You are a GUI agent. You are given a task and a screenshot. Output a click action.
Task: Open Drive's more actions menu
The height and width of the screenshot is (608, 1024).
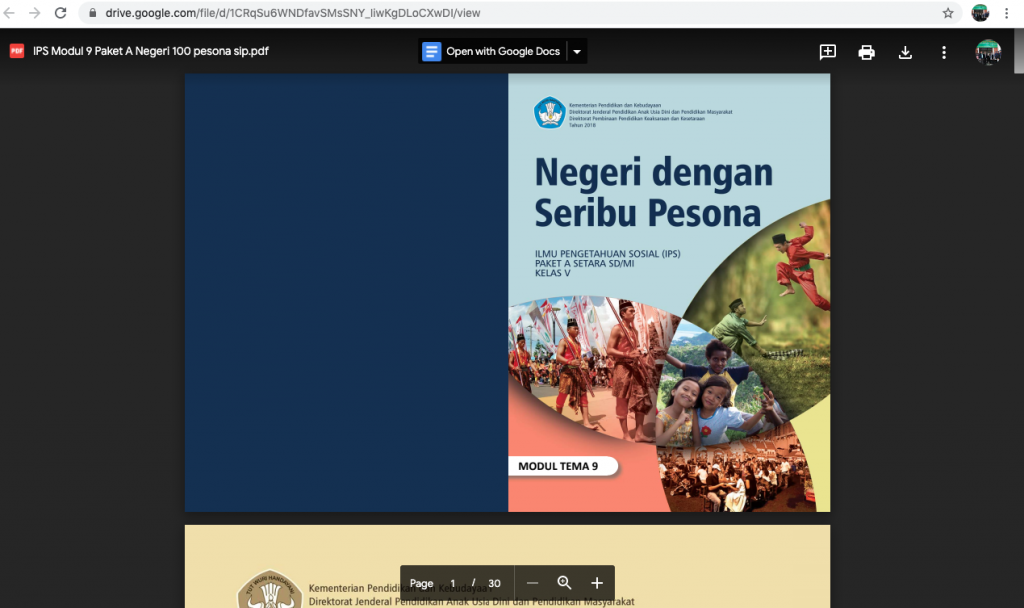point(943,52)
